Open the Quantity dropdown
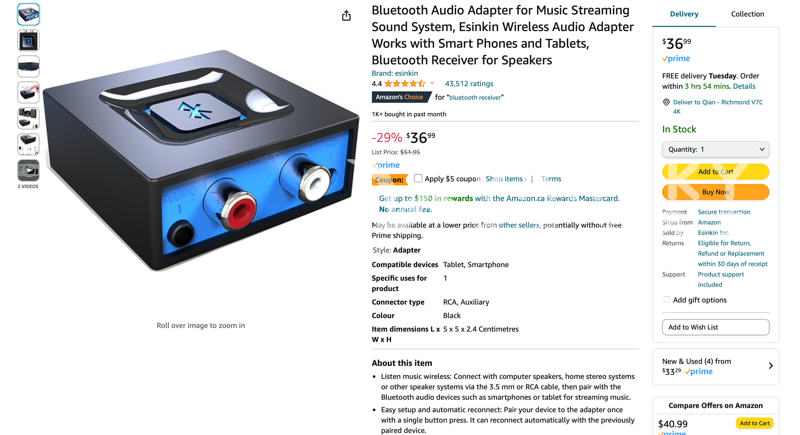Viewport: 800px width, 435px height. (x=715, y=149)
